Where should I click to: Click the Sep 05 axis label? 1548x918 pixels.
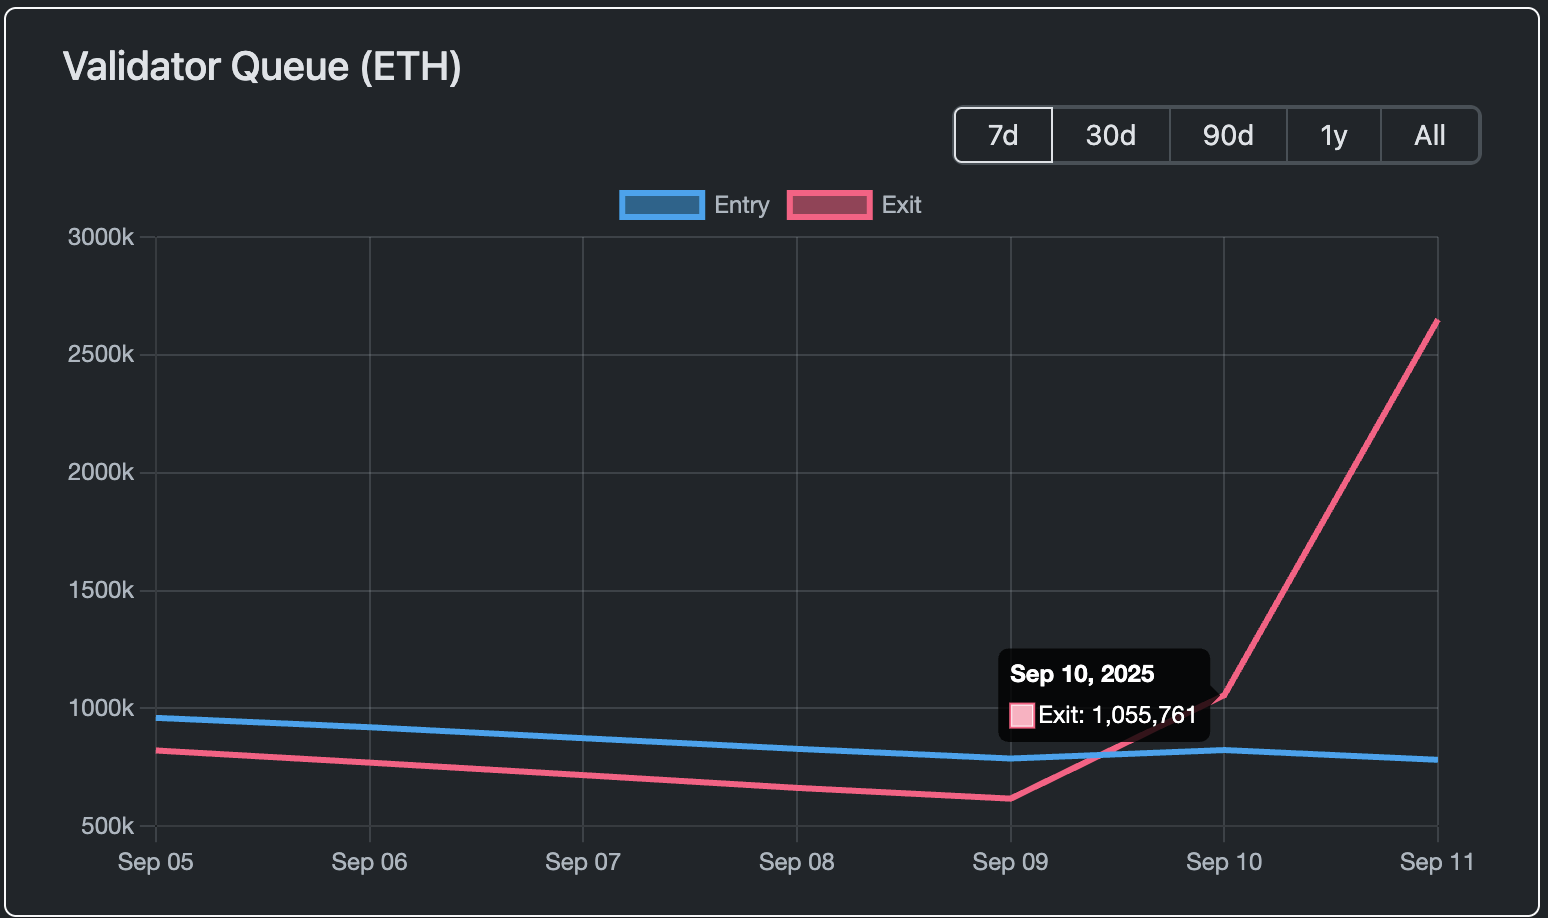click(x=155, y=861)
